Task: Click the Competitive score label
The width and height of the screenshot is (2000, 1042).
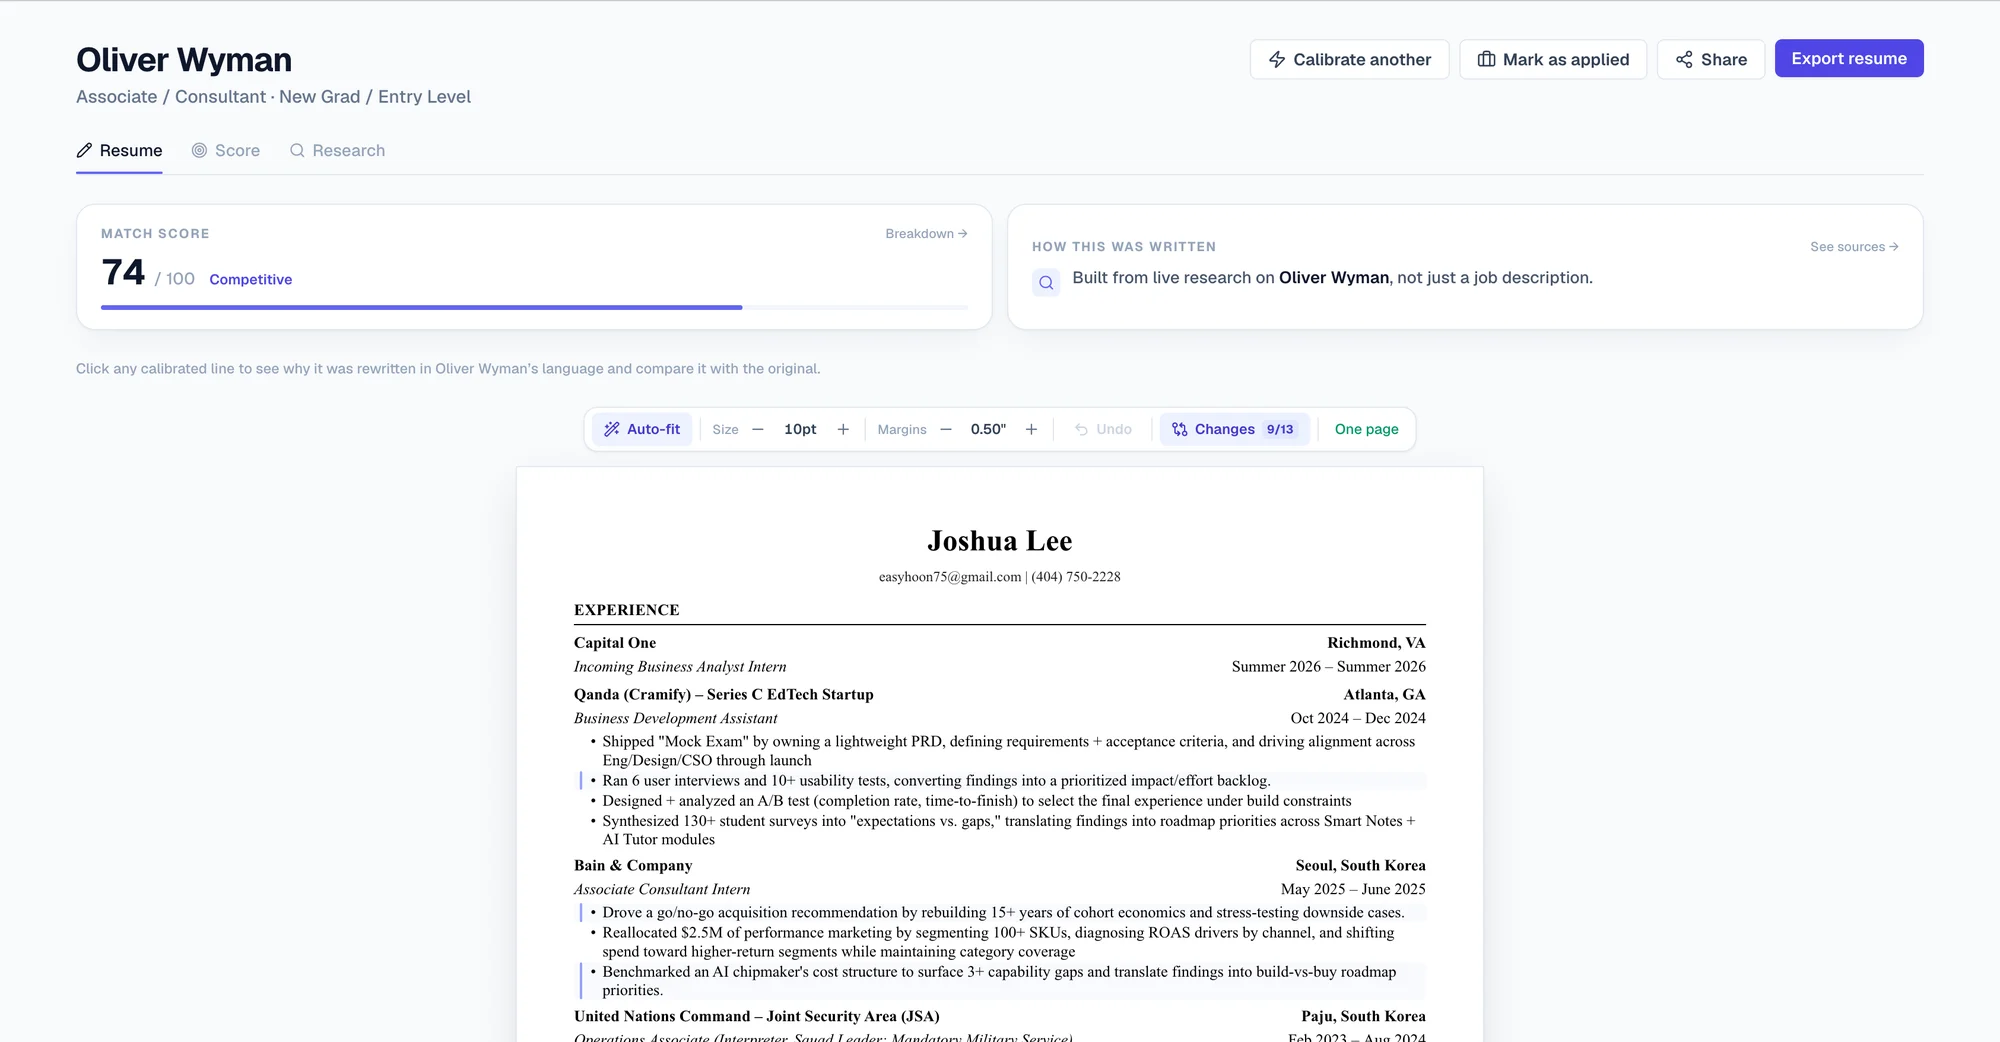Action: [x=251, y=279]
